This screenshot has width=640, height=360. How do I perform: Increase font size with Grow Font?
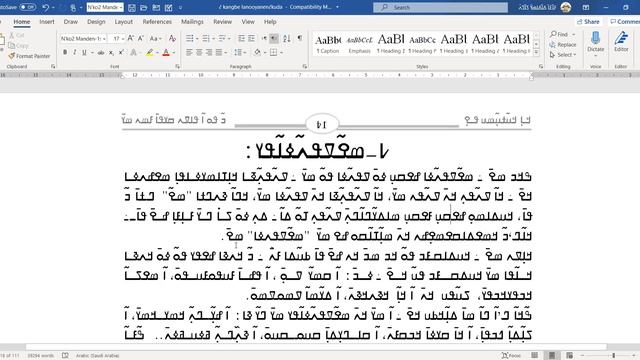pos(131,38)
